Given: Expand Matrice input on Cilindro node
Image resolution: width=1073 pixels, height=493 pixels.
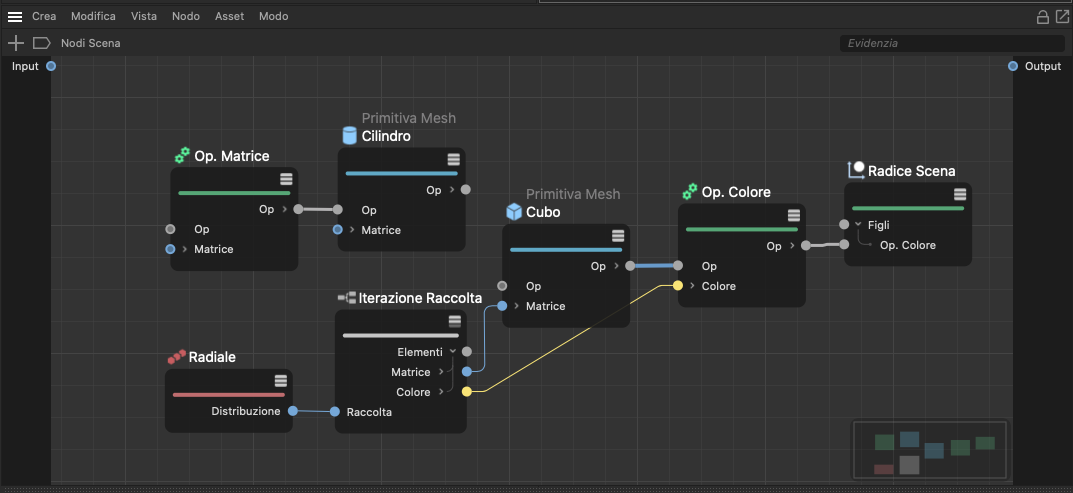Looking at the screenshot, I should tap(352, 230).
